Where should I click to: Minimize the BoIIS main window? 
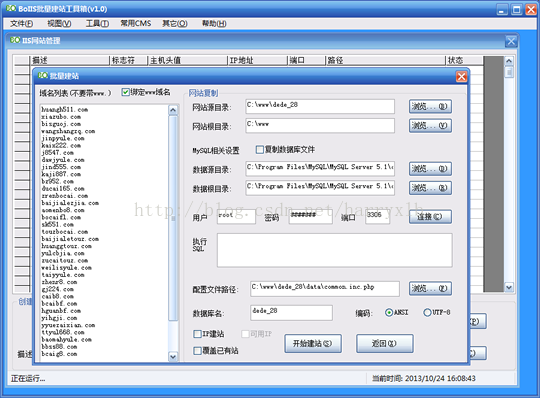(502, 9)
